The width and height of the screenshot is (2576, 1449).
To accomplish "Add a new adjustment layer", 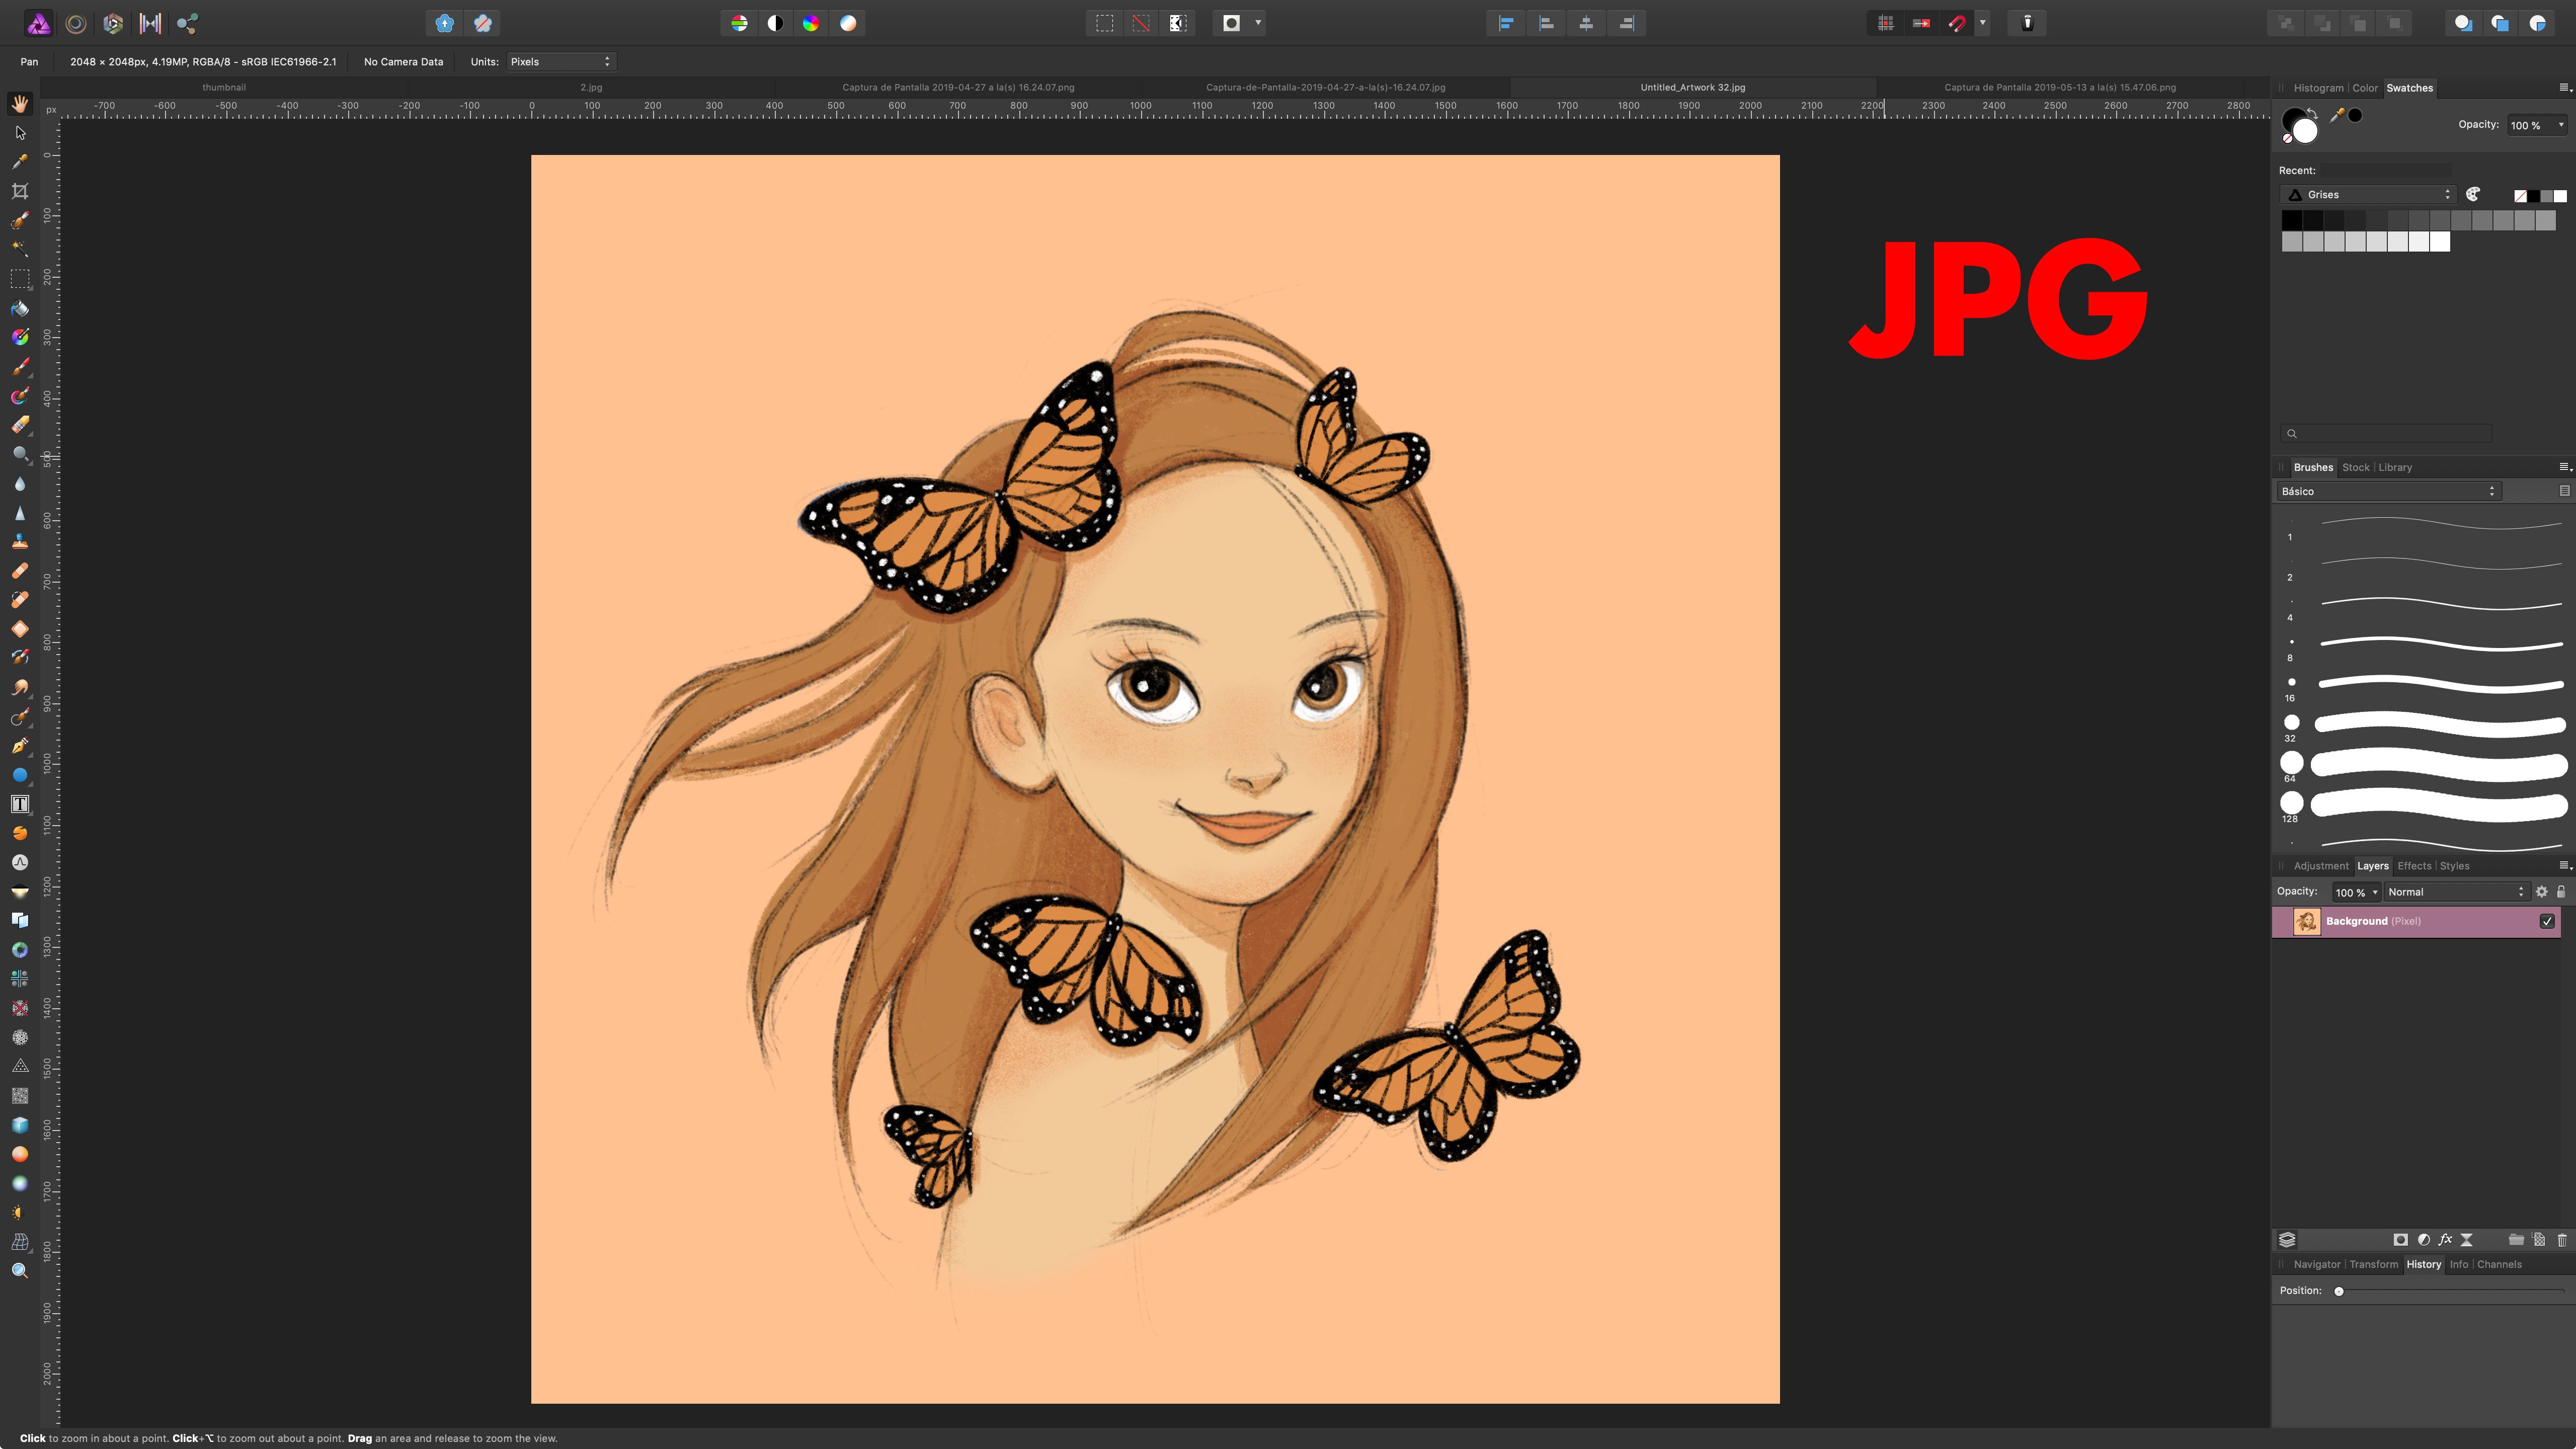I will (x=2423, y=1240).
